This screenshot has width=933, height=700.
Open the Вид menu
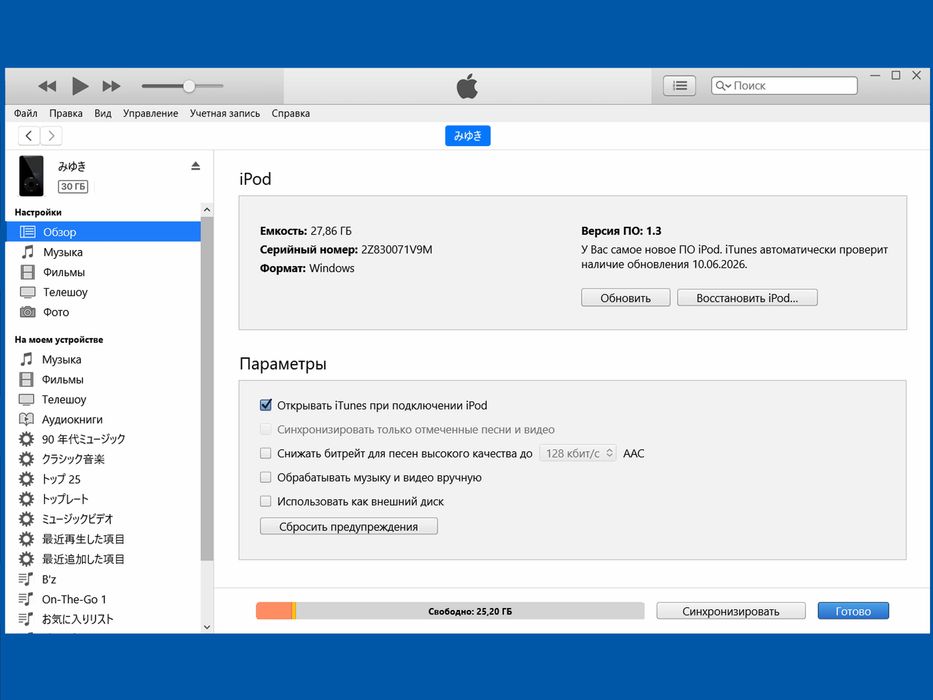(x=102, y=113)
